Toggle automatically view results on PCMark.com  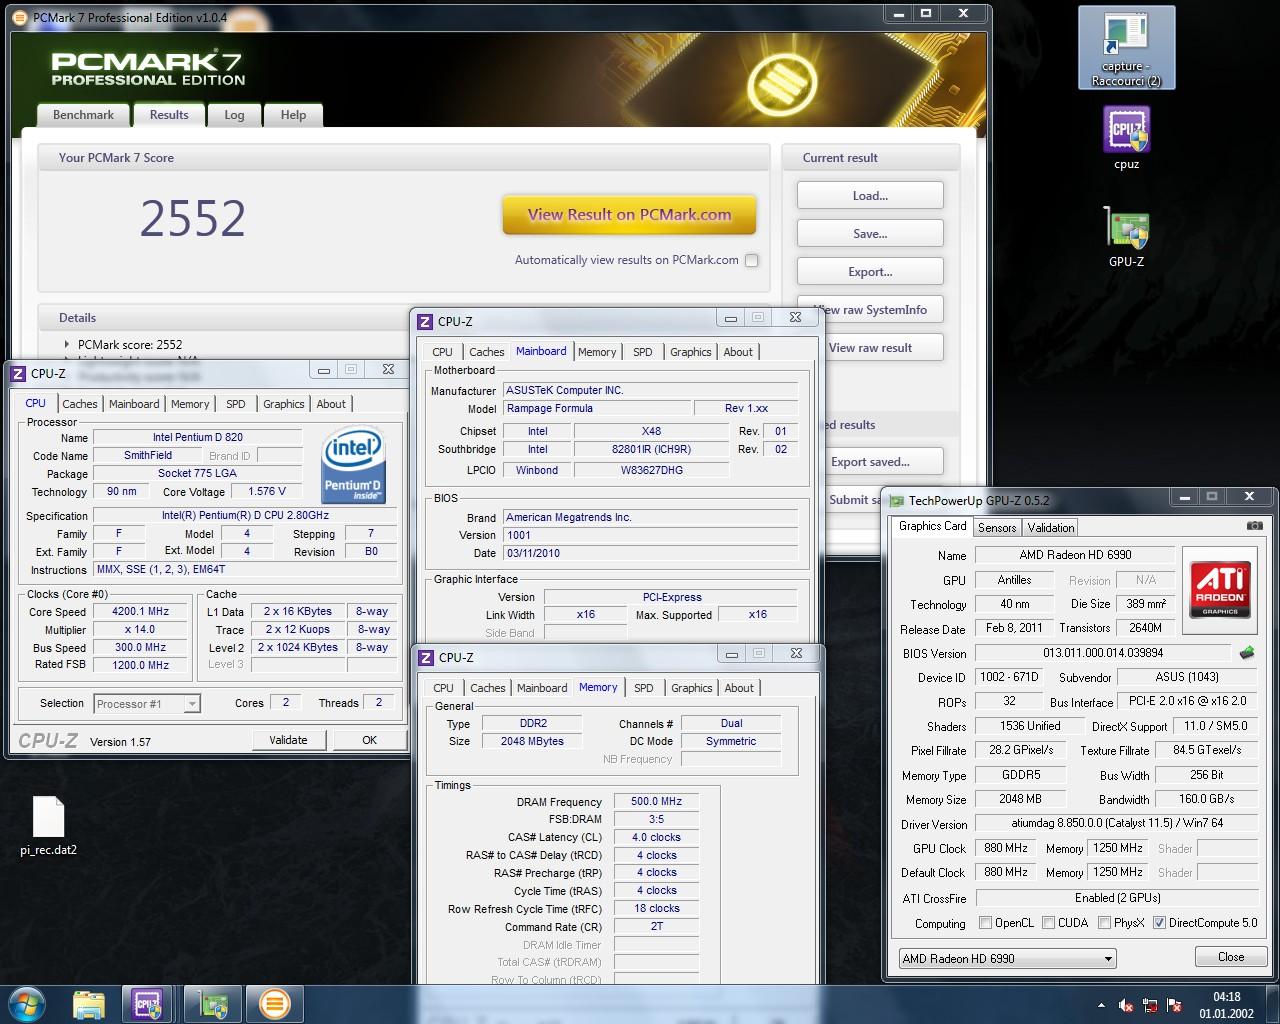tap(752, 260)
